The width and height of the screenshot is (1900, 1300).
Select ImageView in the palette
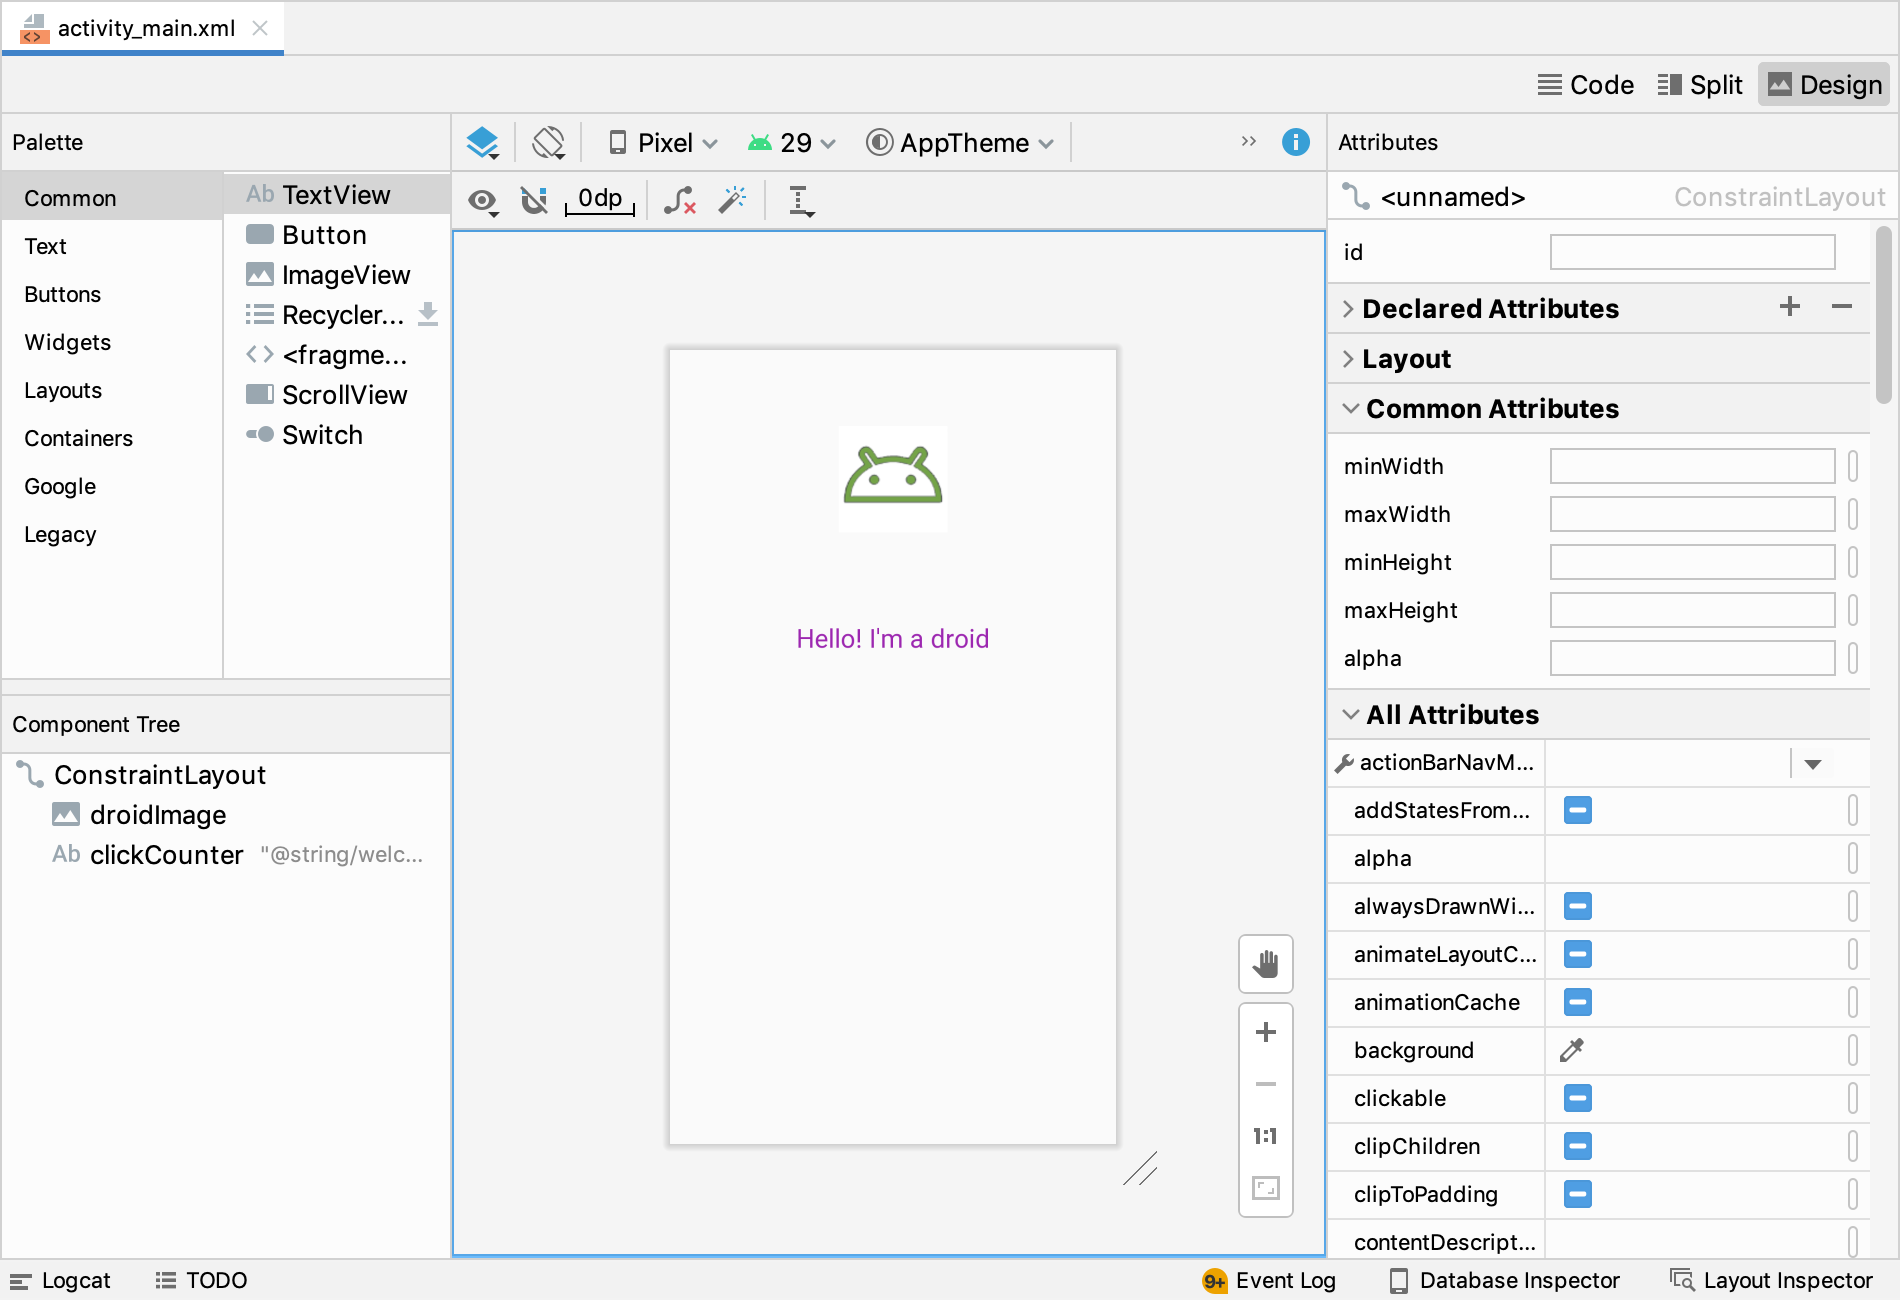click(337, 275)
